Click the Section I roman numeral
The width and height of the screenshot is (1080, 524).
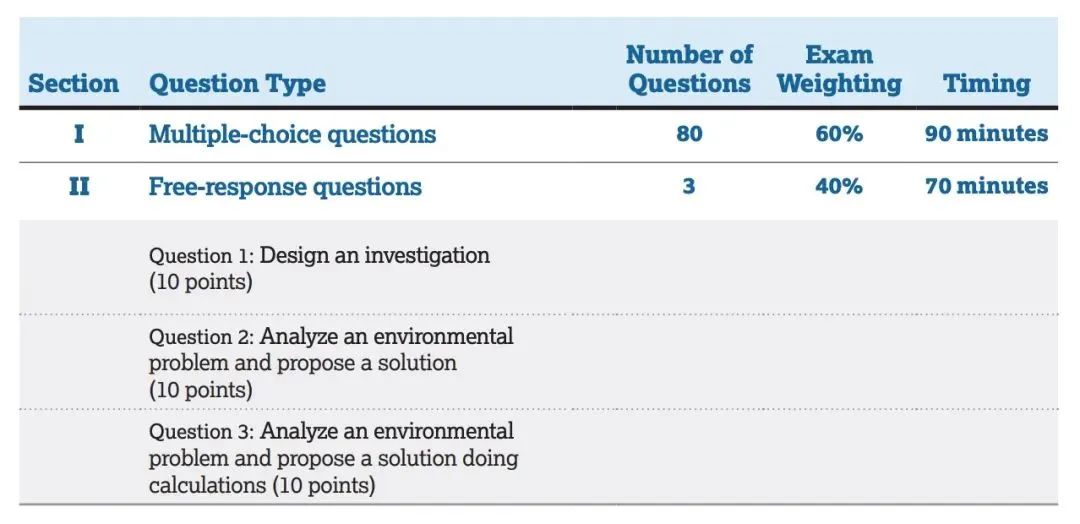click(79, 134)
